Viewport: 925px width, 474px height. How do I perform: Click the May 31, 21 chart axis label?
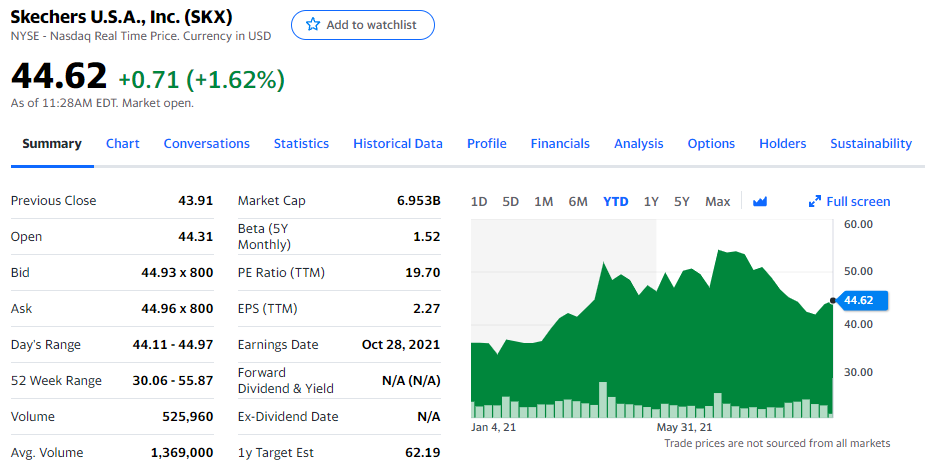pos(684,427)
